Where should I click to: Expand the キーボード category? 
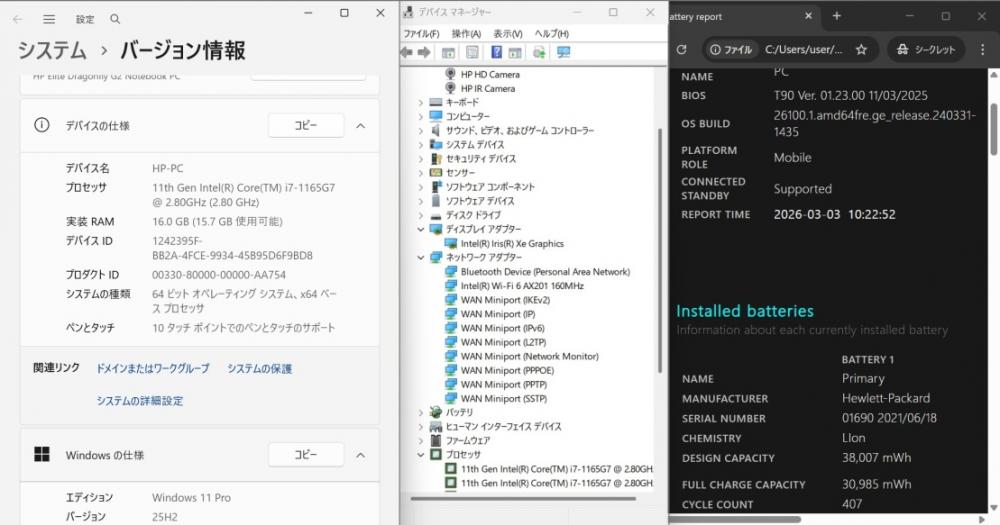coord(421,102)
